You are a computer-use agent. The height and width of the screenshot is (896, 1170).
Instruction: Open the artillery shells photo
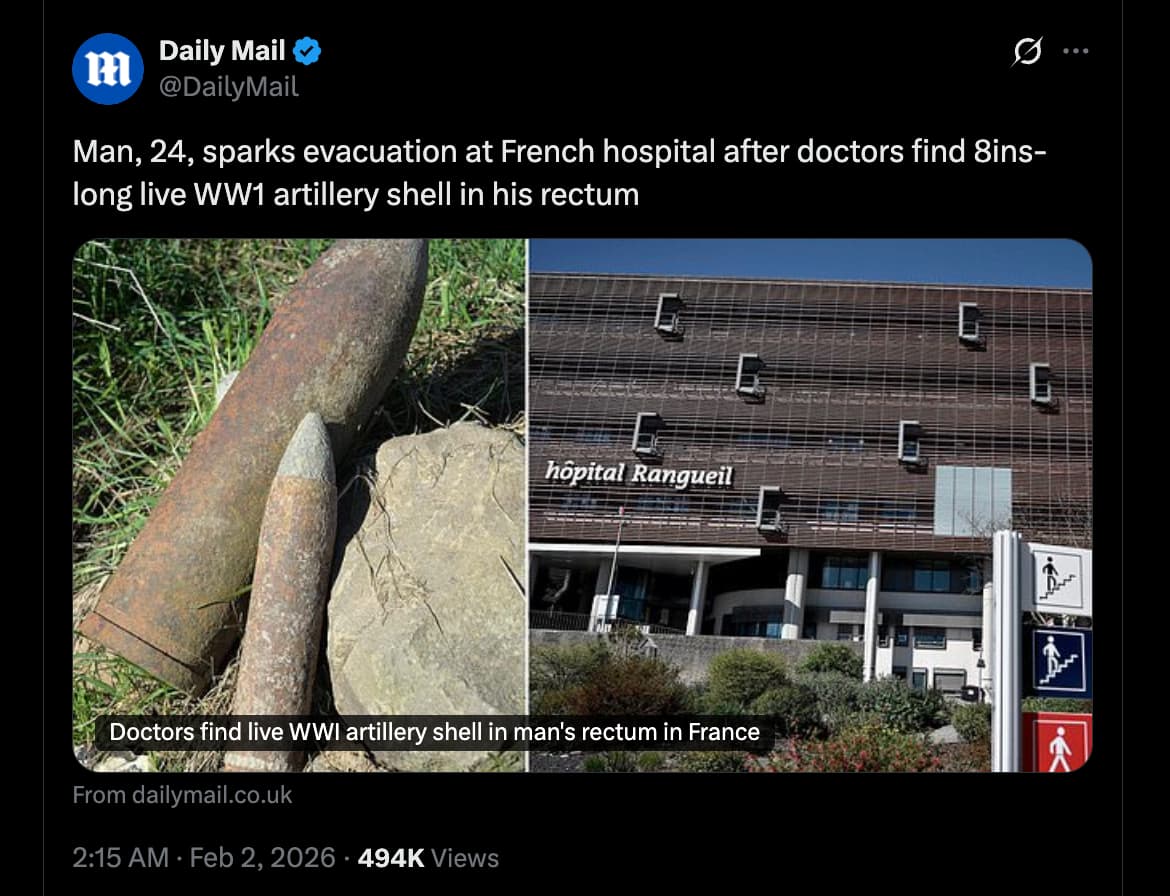(x=299, y=505)
